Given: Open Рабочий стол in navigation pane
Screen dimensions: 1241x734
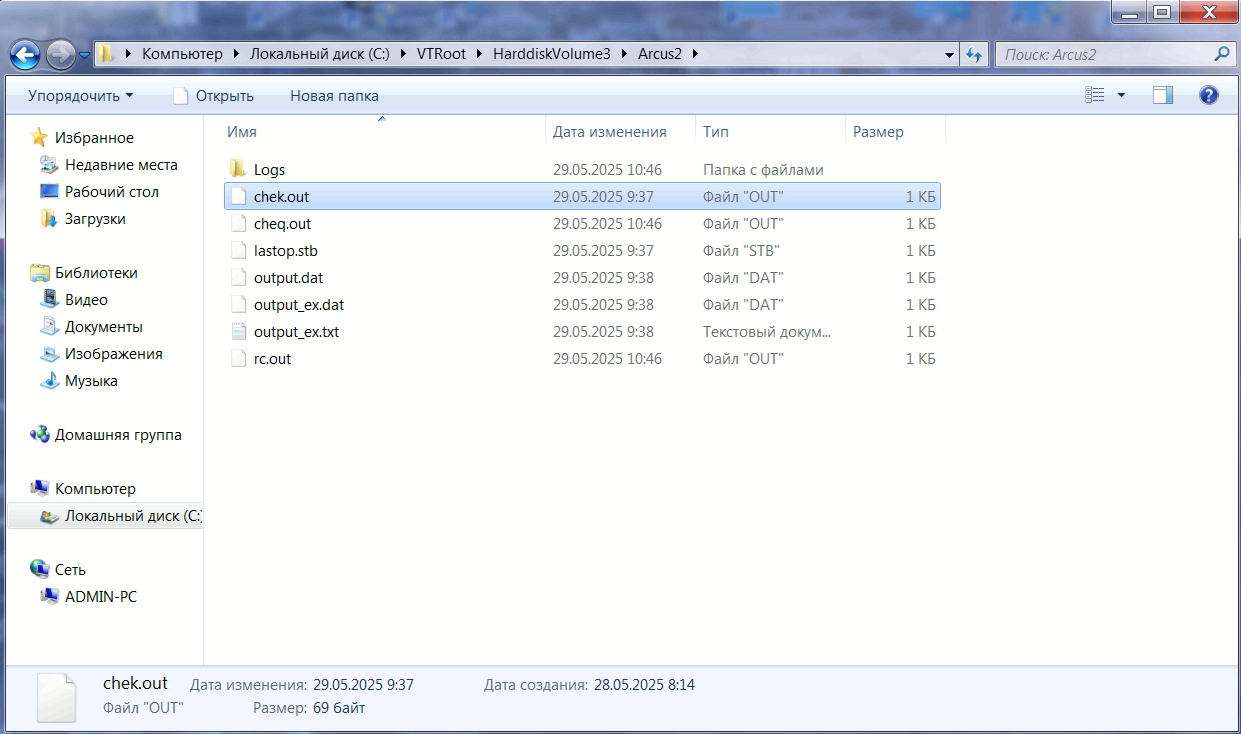Looking at the screenshot, I should pyautogui.click(x=112, y=192).
